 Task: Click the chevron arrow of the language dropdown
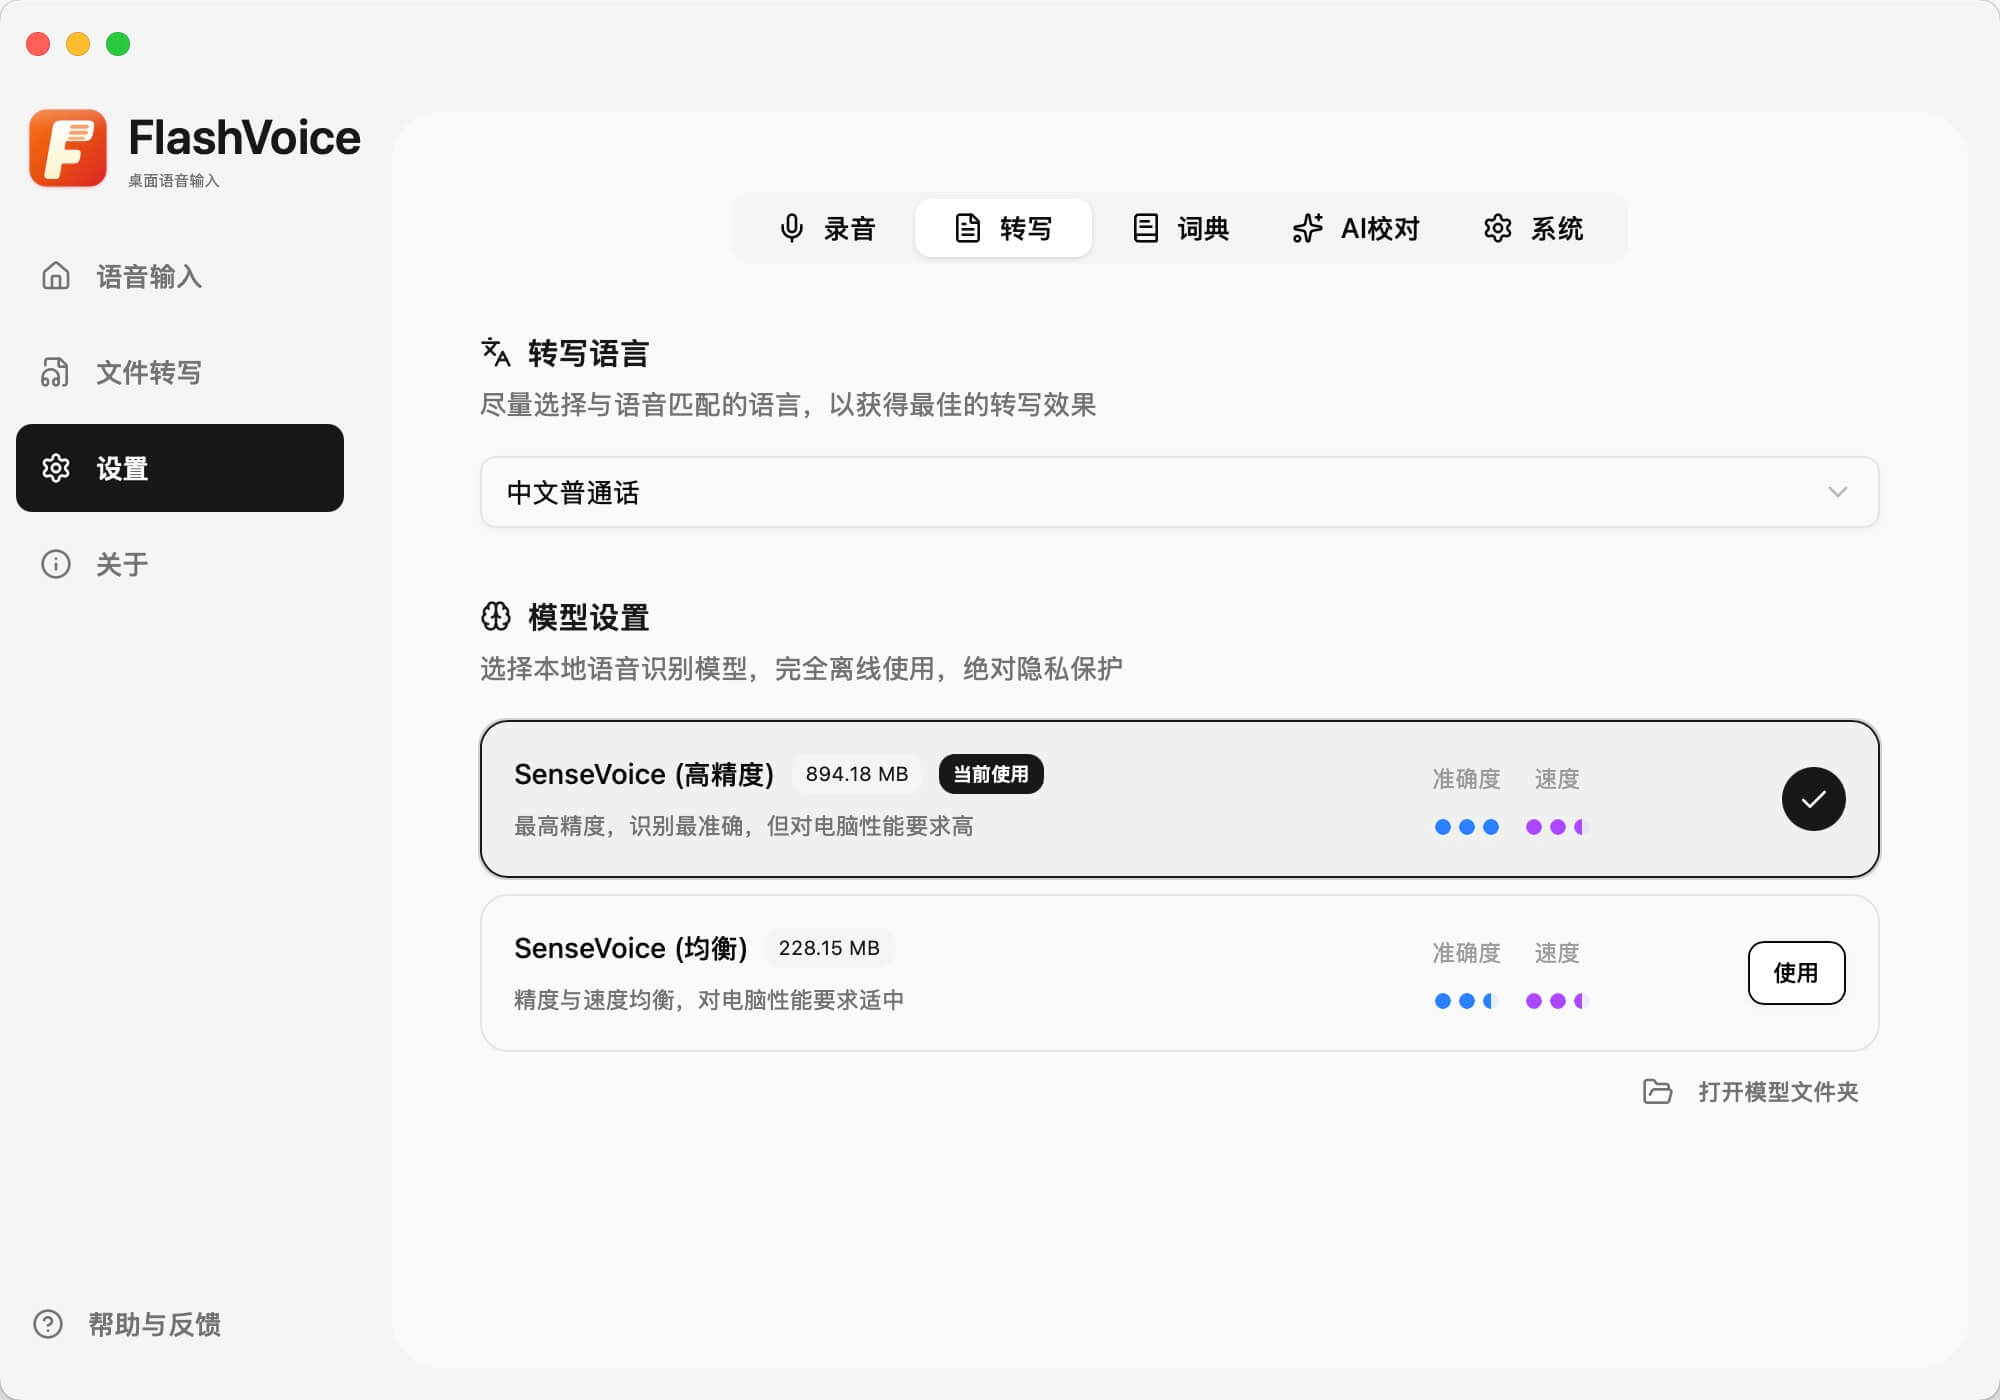click(x=1837, y=492)
